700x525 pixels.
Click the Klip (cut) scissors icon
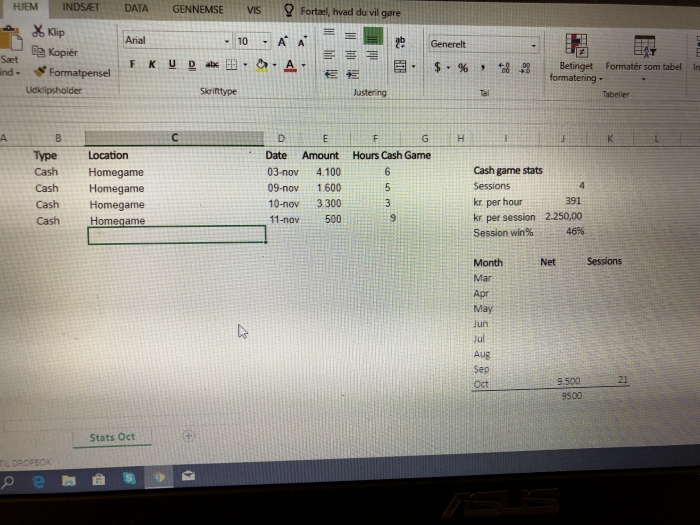pos(38,31)
